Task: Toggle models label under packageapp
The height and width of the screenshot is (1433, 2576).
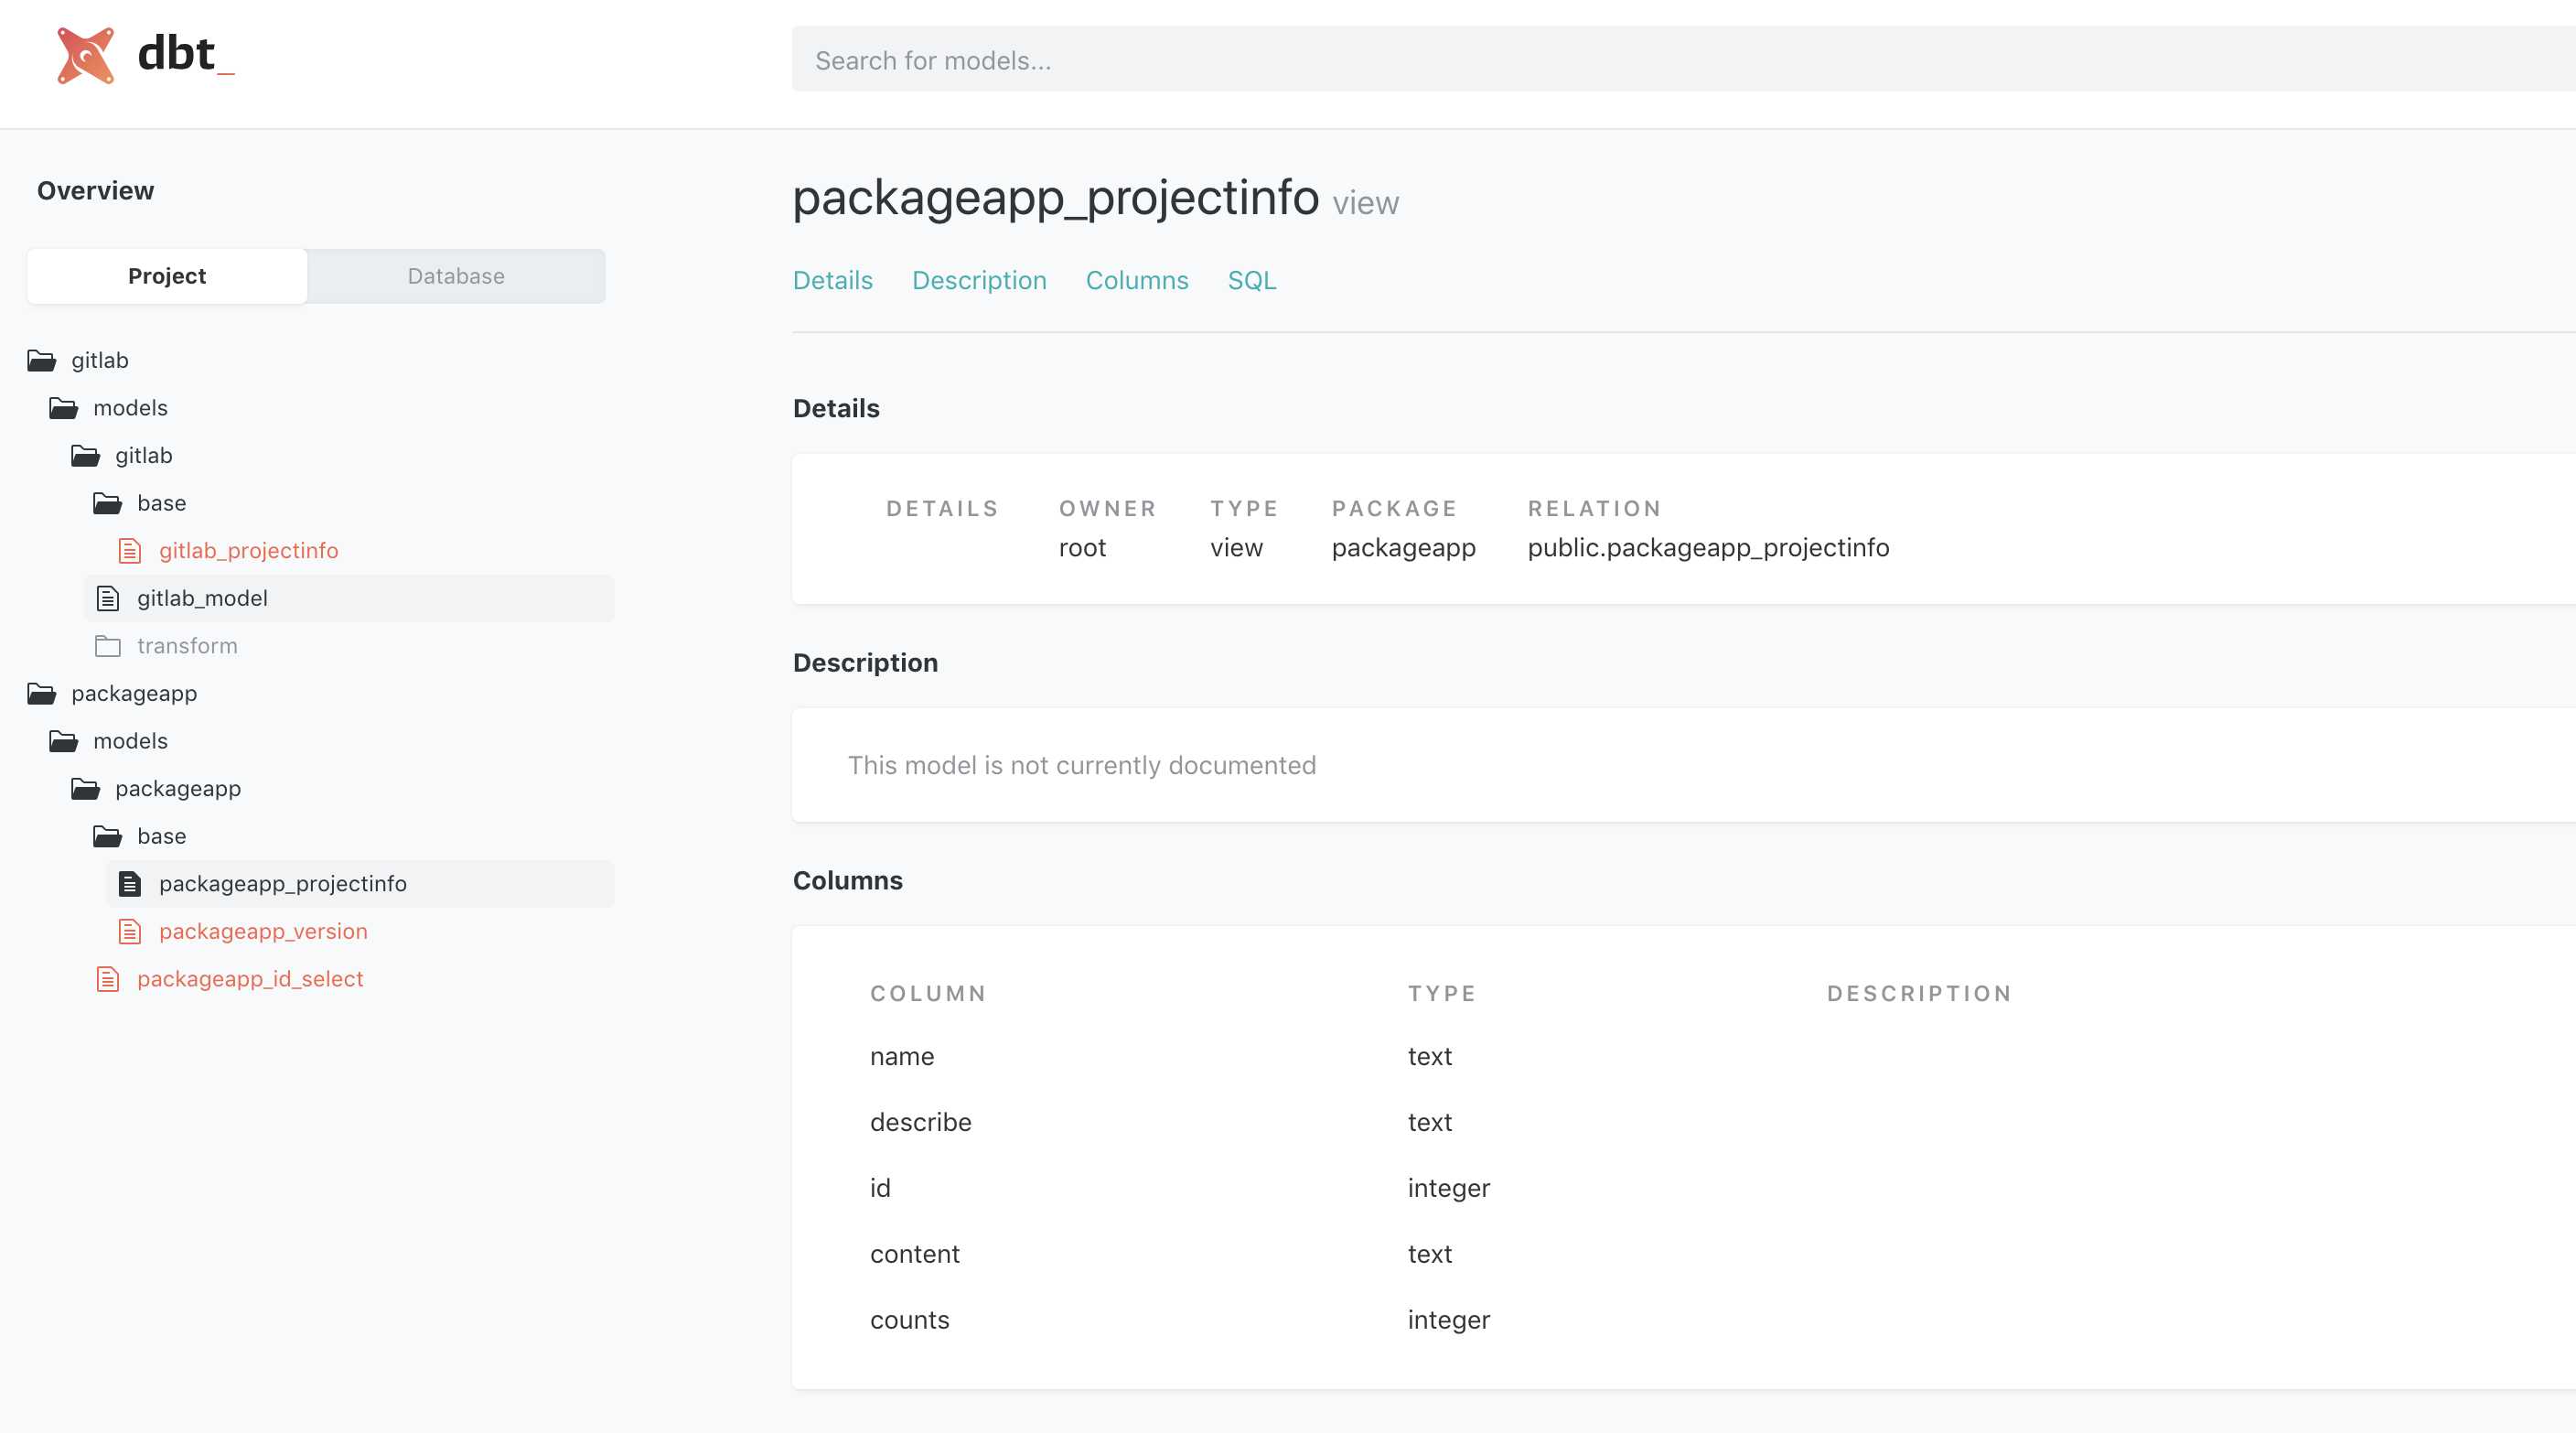Action: pyautogui.click(x=130, y=741)
